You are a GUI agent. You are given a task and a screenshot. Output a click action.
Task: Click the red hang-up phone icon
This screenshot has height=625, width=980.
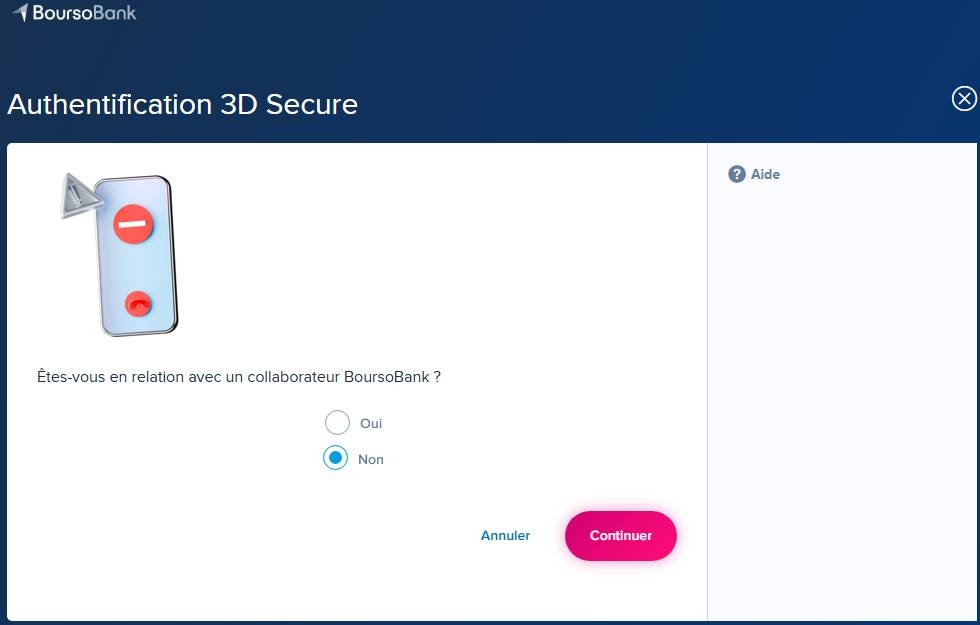[137, 301]
